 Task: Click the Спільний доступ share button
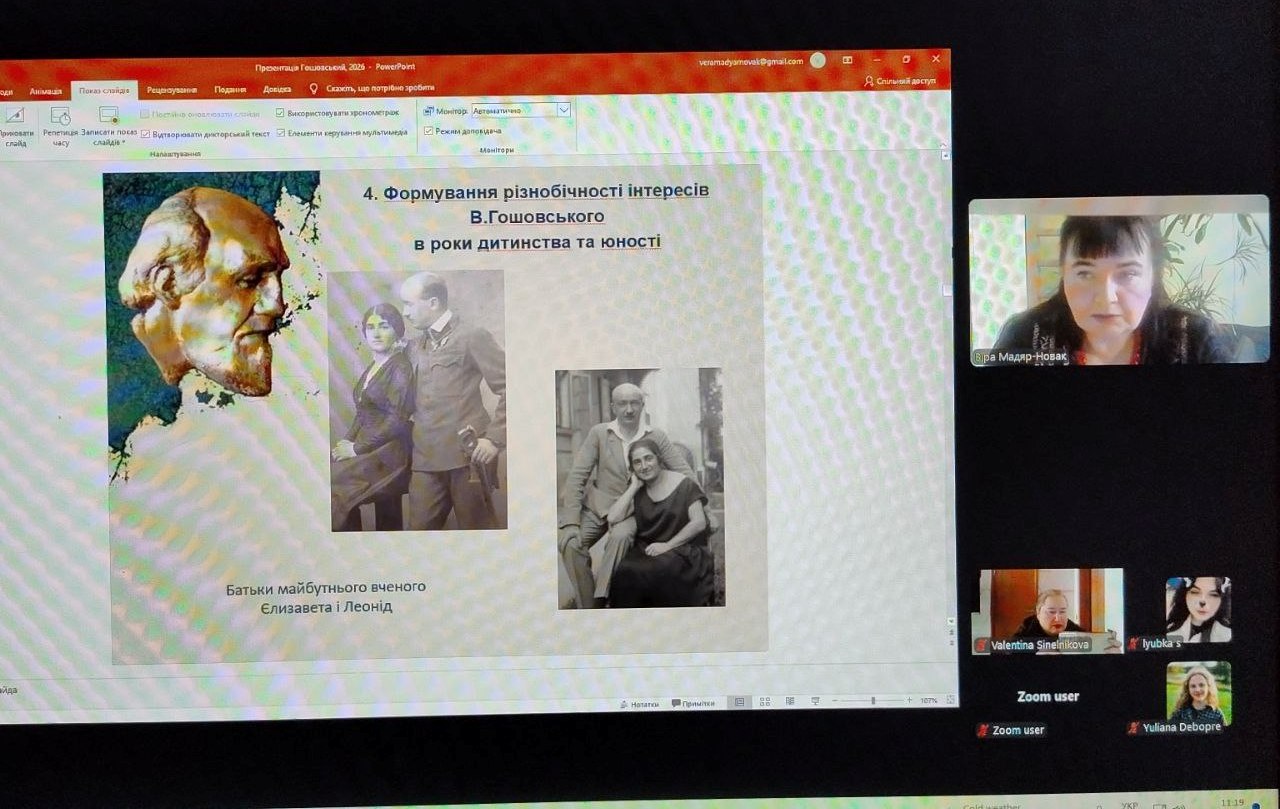900,81
